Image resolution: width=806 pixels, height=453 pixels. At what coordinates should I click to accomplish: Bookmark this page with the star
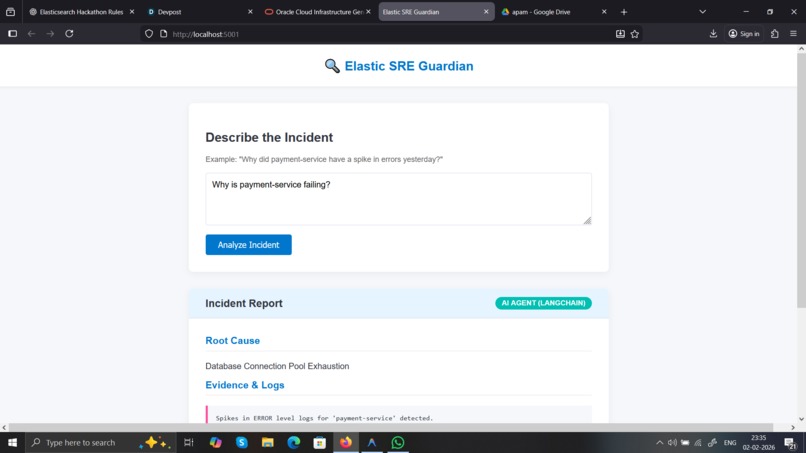click(x=635, y=34)
